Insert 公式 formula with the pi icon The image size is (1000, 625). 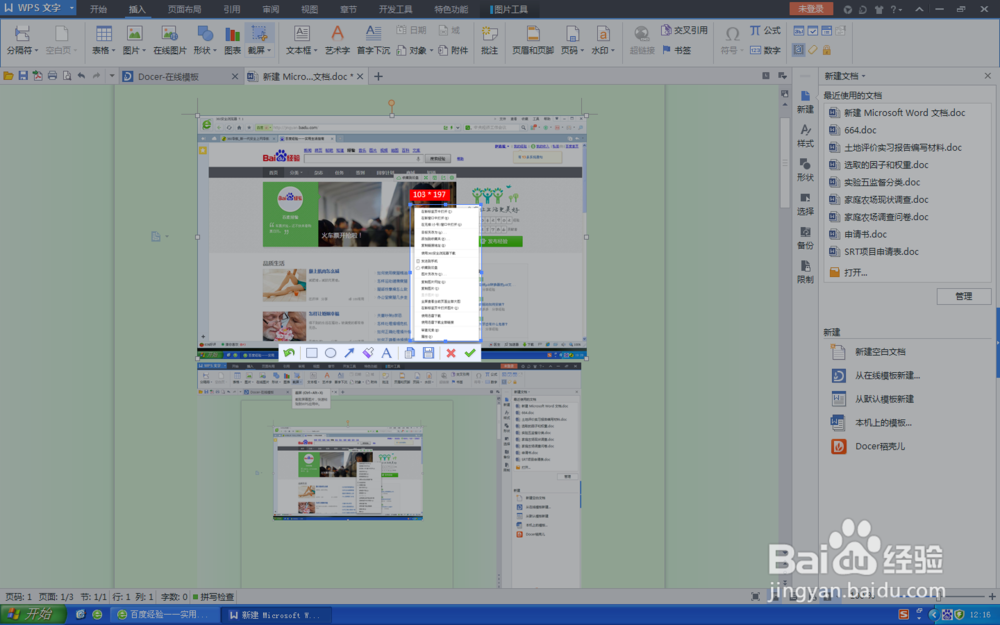coord(765,31)
